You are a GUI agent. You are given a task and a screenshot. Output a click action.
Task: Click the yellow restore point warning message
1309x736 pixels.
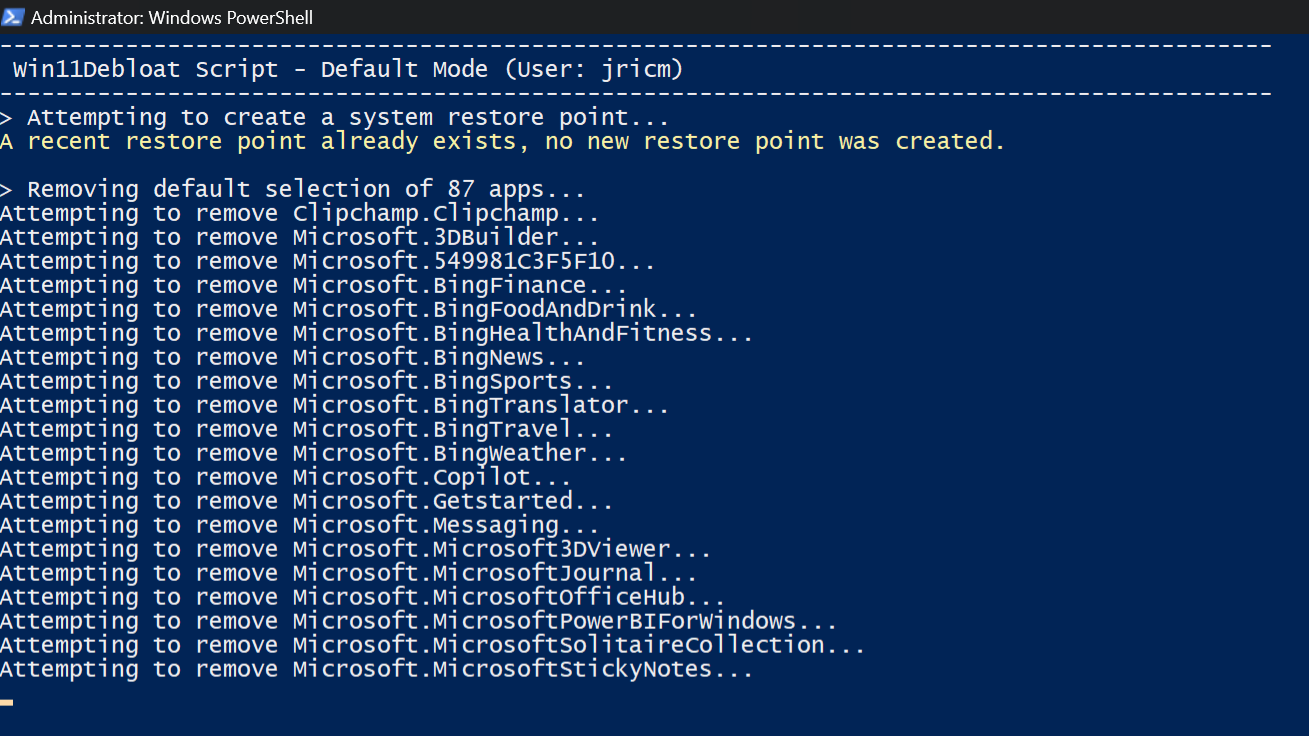point(503,142)
